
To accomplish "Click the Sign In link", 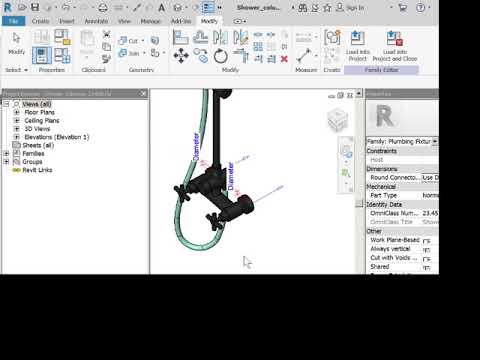I will [355, 8].
